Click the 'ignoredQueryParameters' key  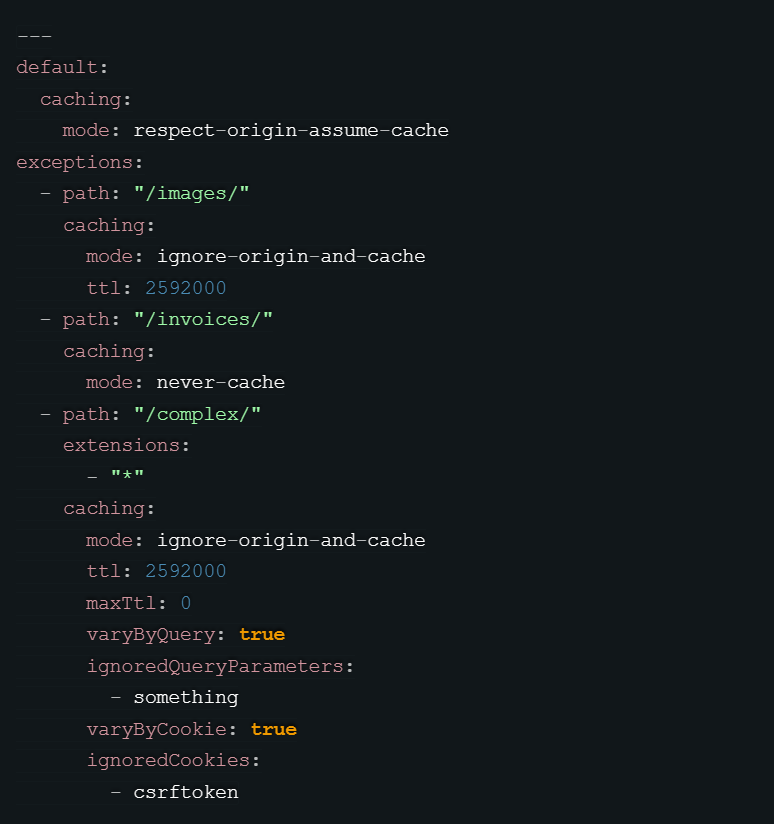click(220, 666)
